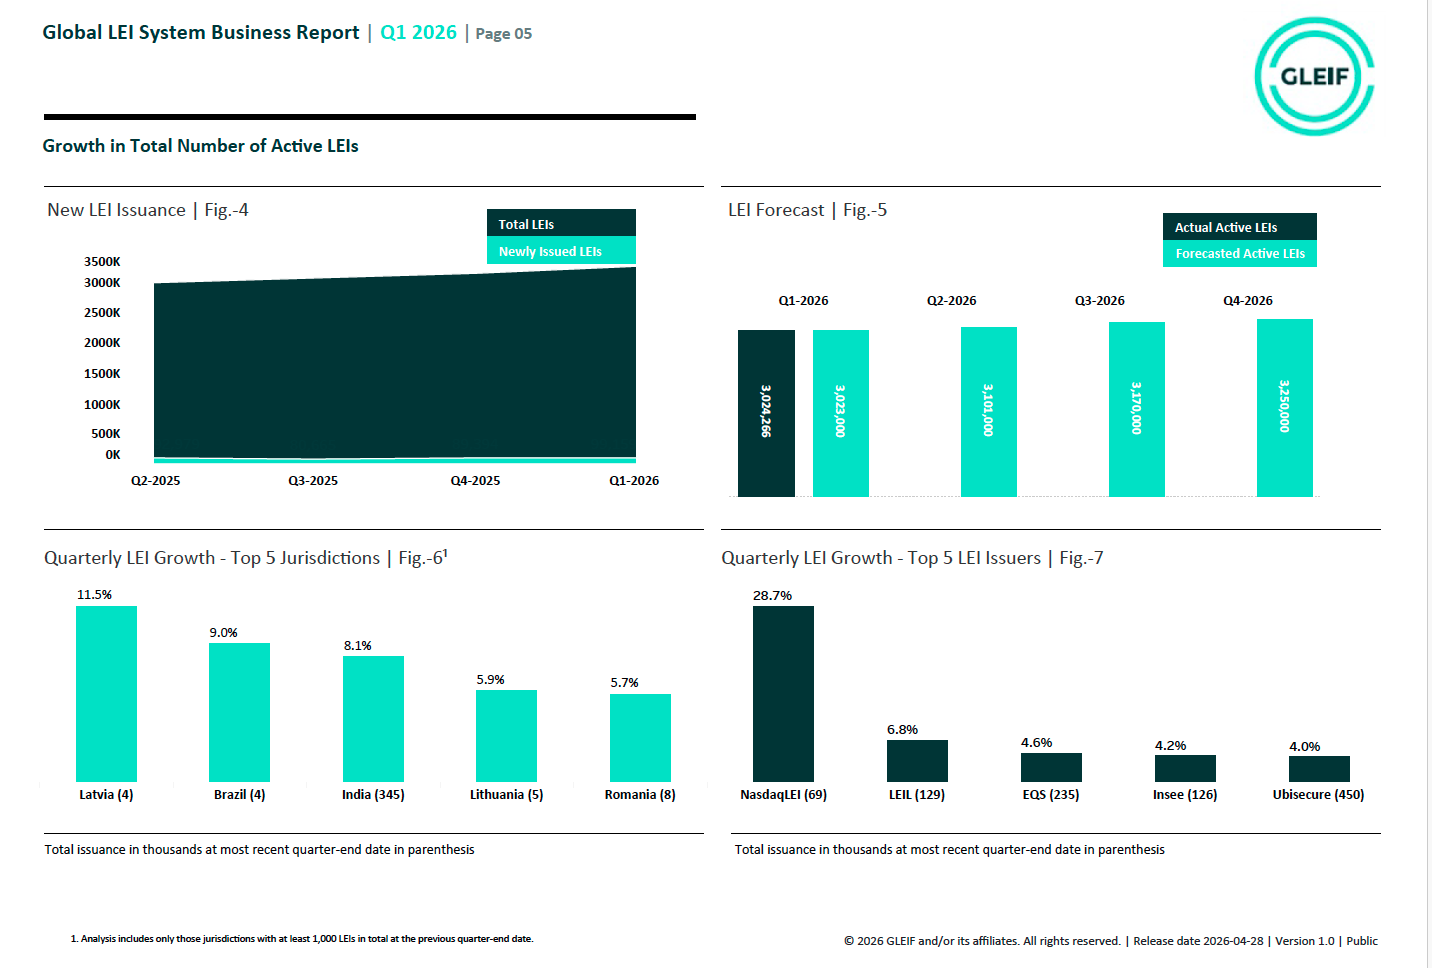Click the NasdaqLEI bar showing 28.7%
Viewport: 1432px width, 968px height.
coord(783,693)
